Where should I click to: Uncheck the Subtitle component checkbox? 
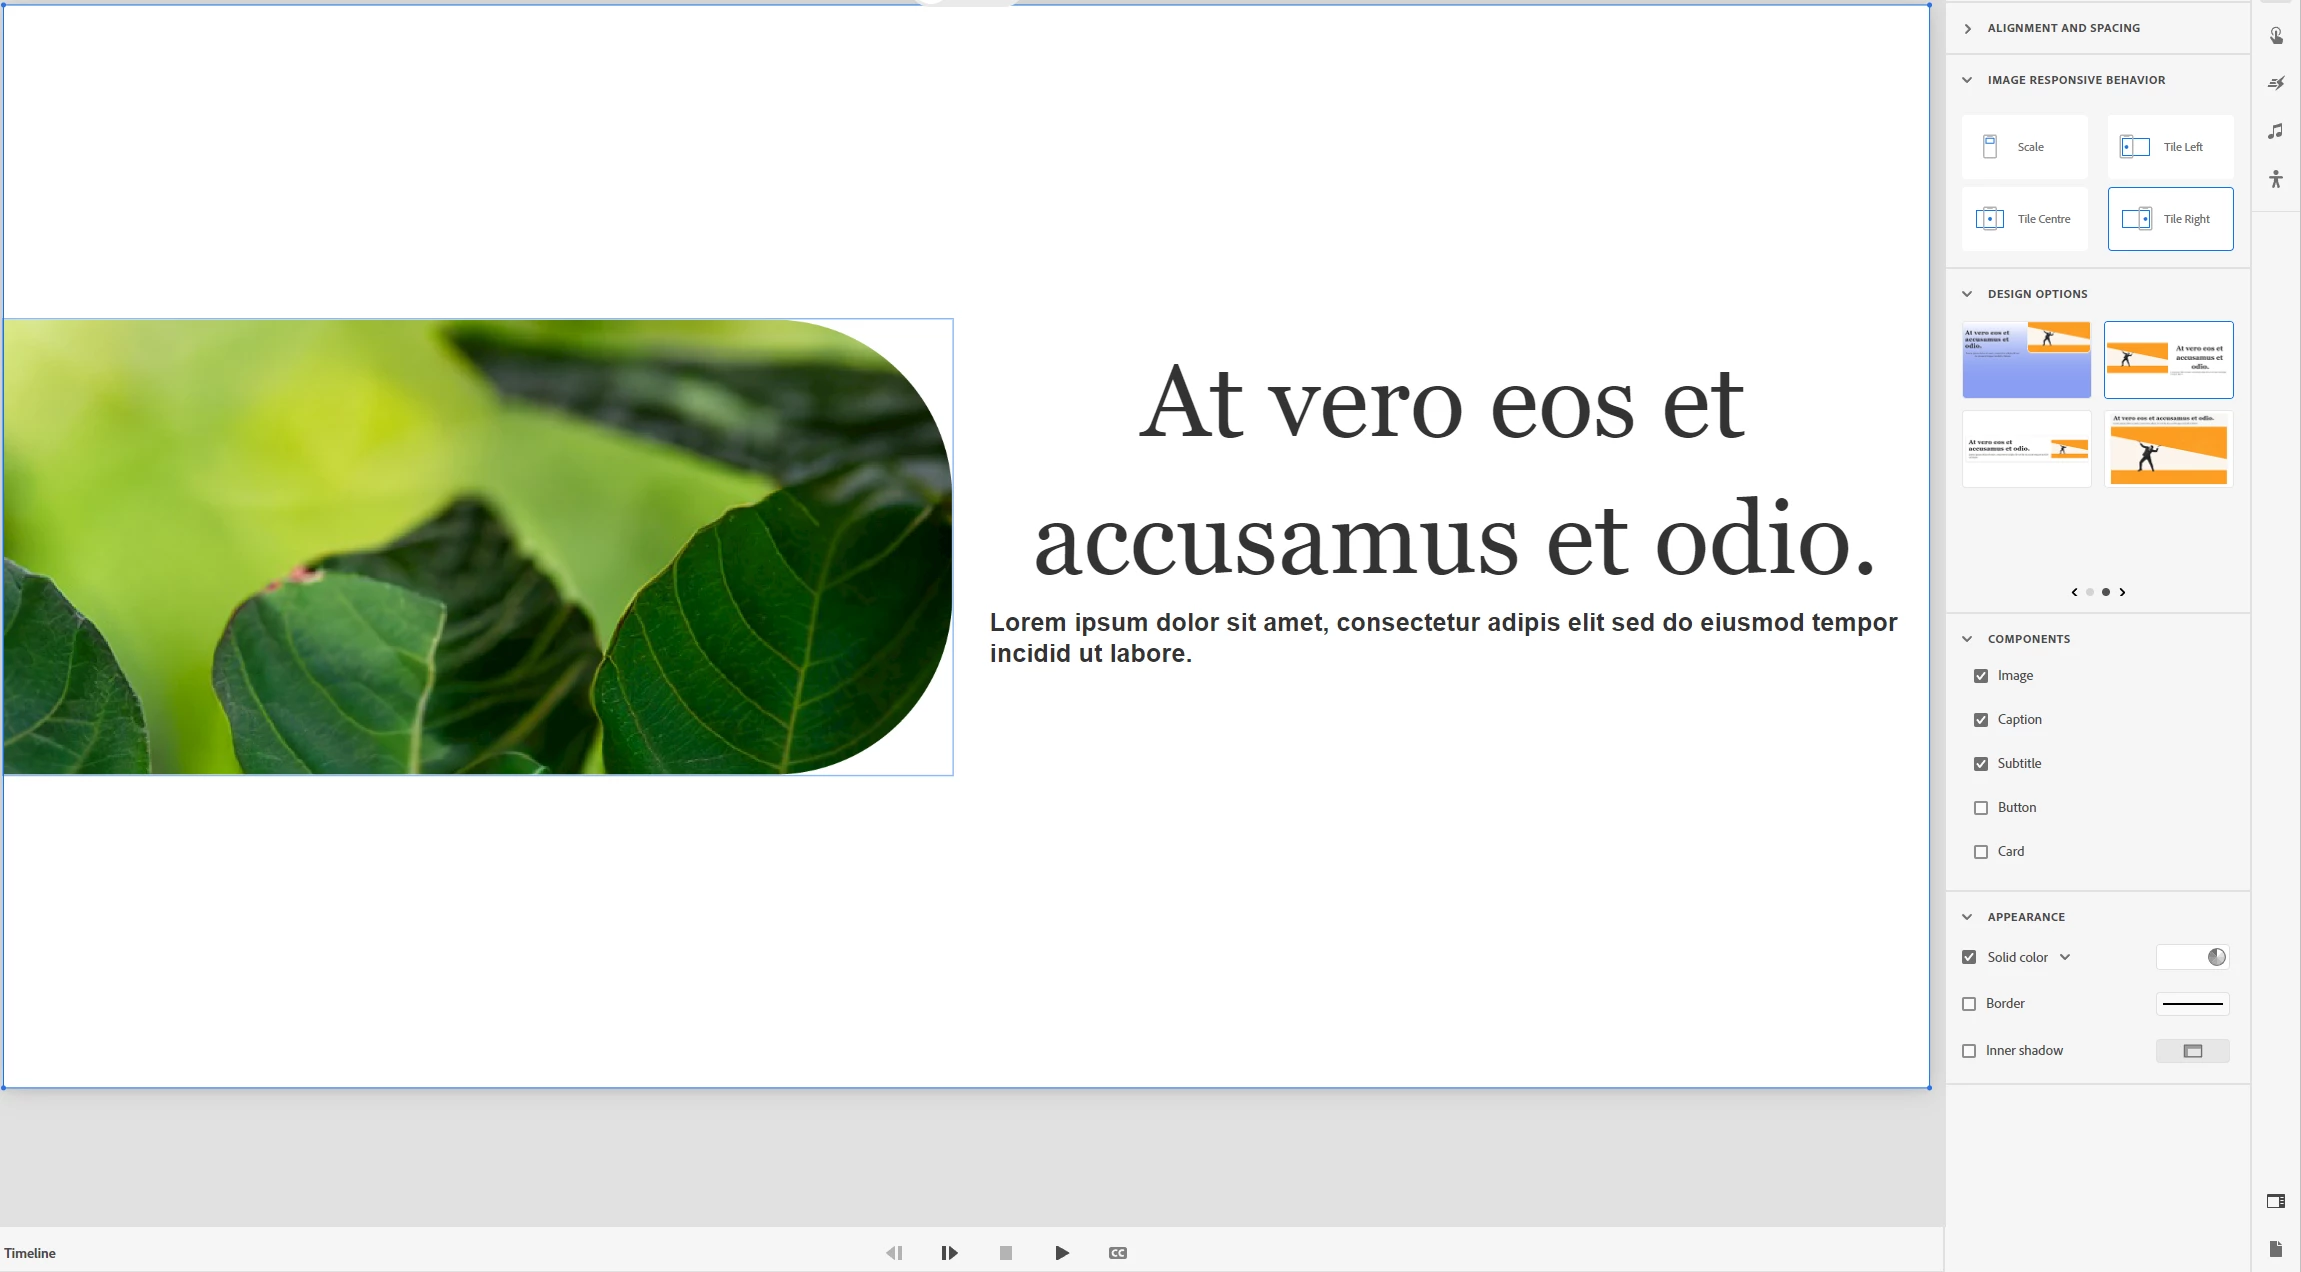click(x=1981, y=764)
